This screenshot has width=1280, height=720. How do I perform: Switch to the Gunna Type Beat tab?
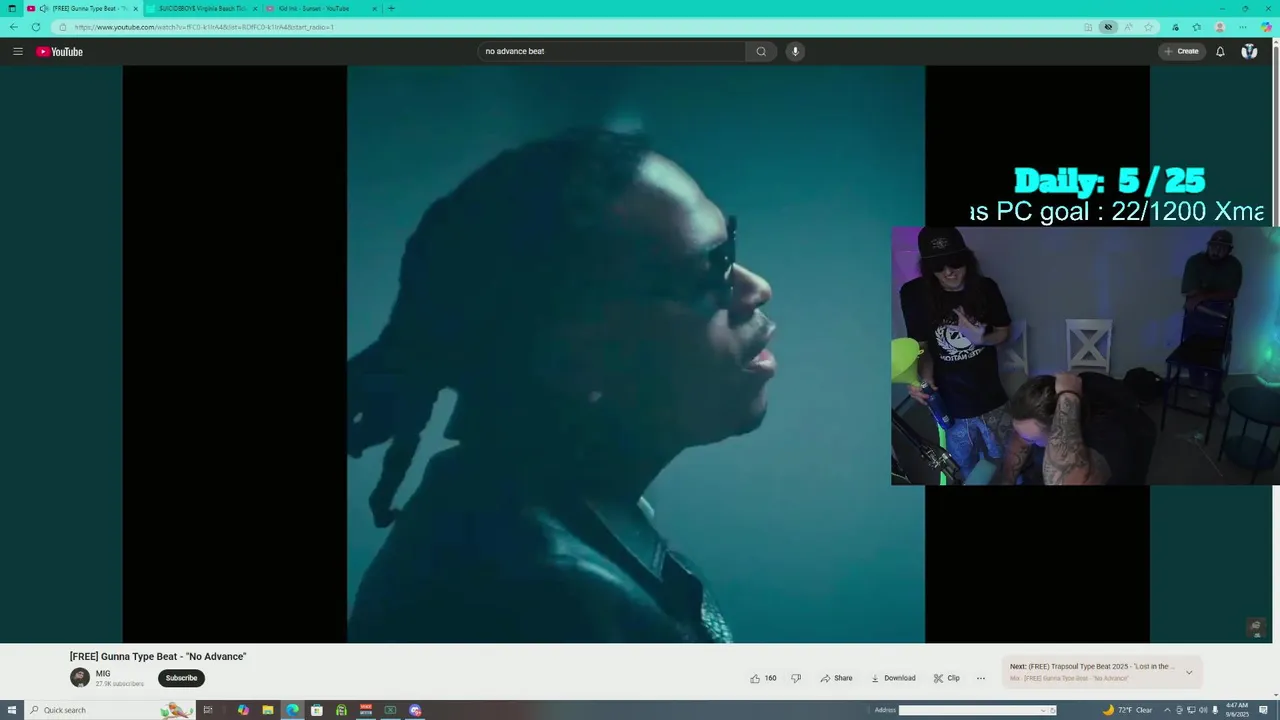84,8
